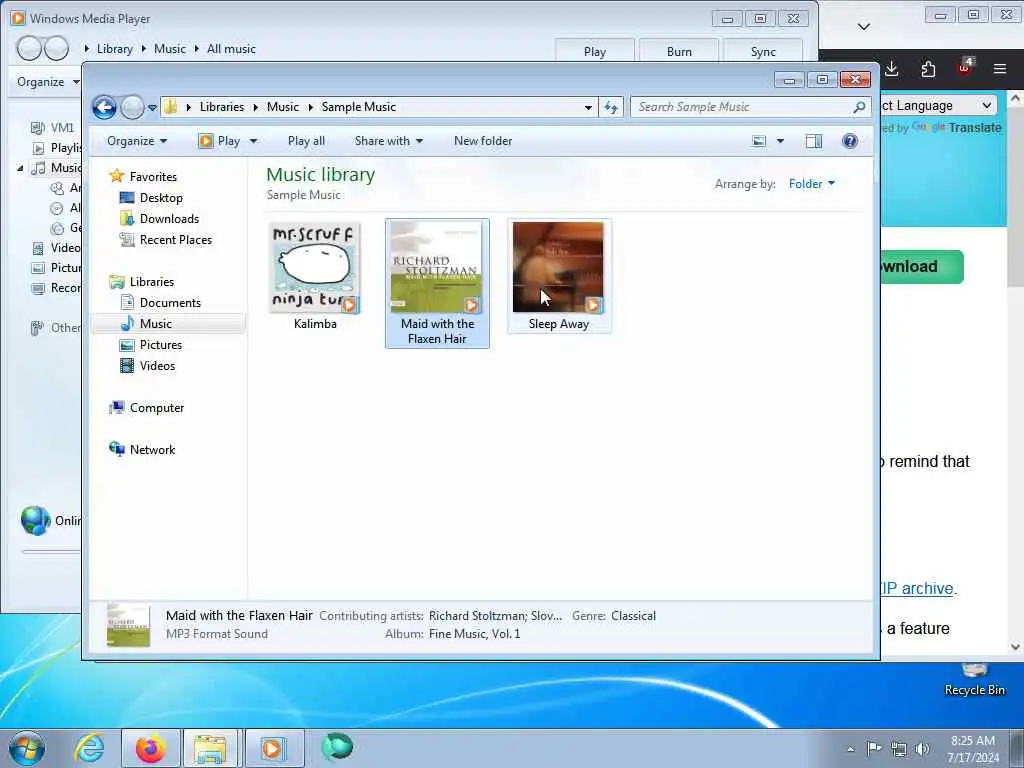The height and width of the screenshot is (768, 1024).
Task: Open the Organize menu in Explorer
Action: 137,141
